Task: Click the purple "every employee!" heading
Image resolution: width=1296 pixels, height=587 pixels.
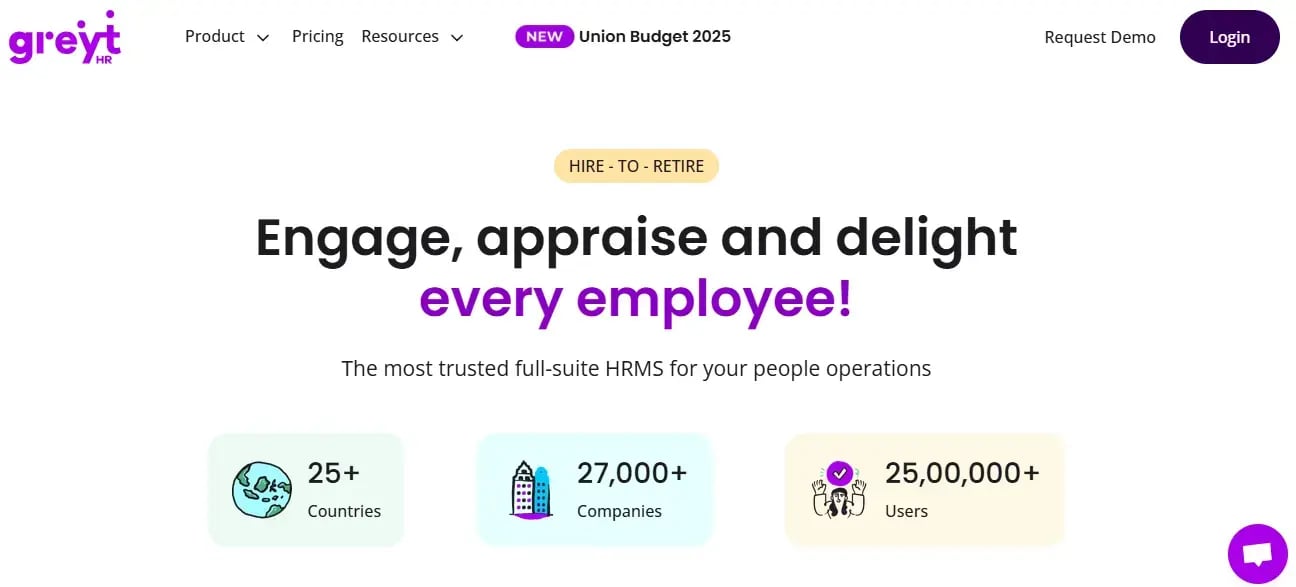Action: (636, 299)
